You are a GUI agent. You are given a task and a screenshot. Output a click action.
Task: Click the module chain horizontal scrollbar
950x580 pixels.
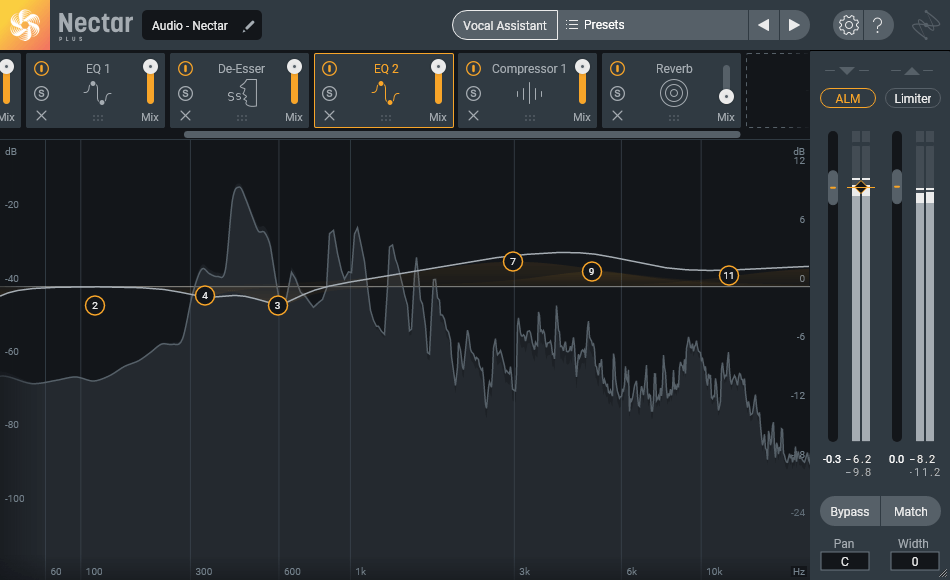click(x=462, y=135)
